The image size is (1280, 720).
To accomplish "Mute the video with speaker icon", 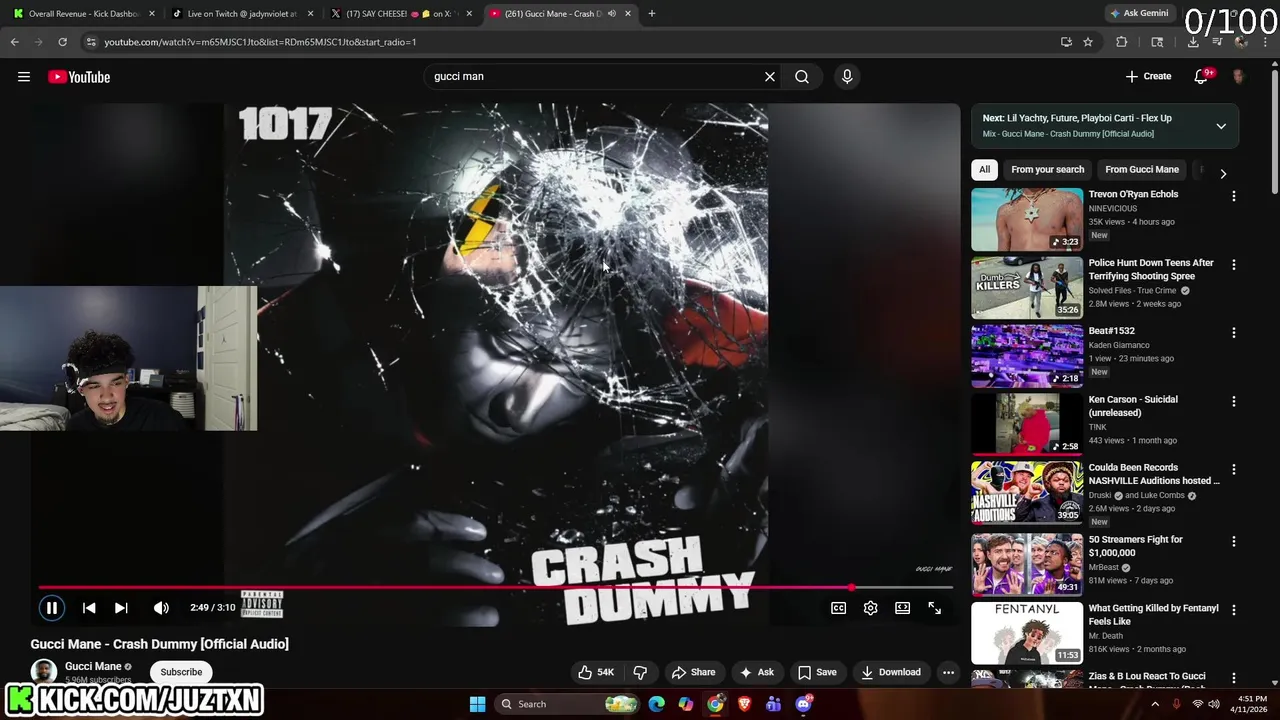I will point(161,608).
